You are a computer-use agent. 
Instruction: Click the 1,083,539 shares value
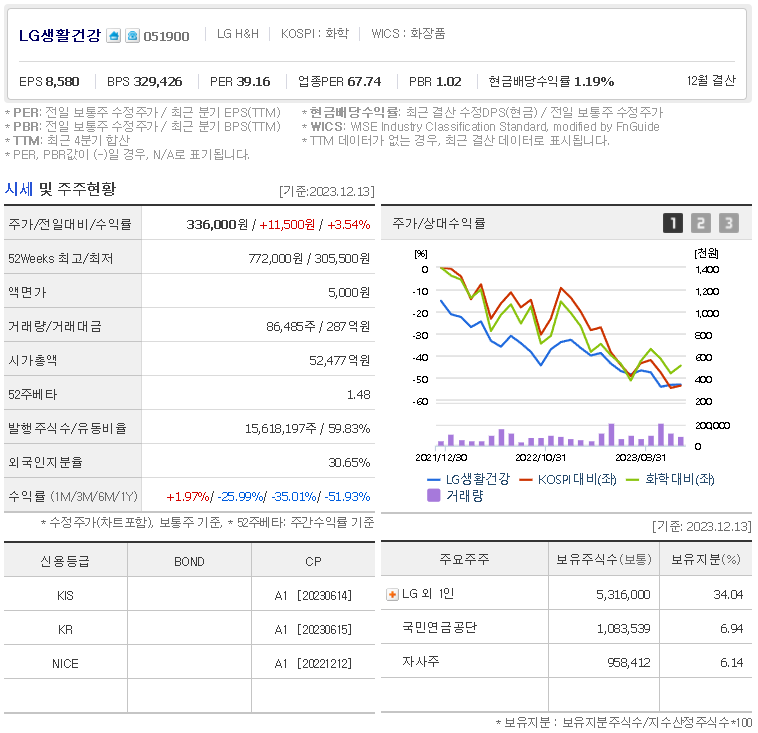tap(623, 628)
